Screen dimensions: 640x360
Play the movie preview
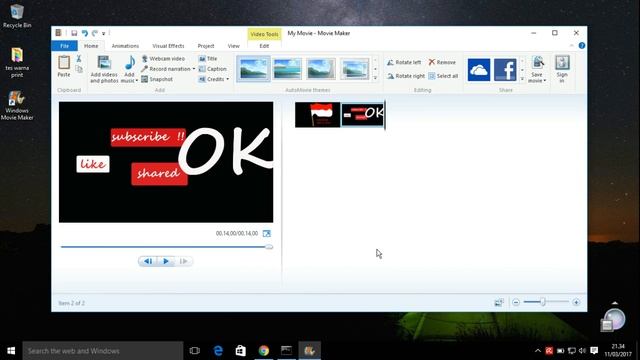tap(166, 261)
